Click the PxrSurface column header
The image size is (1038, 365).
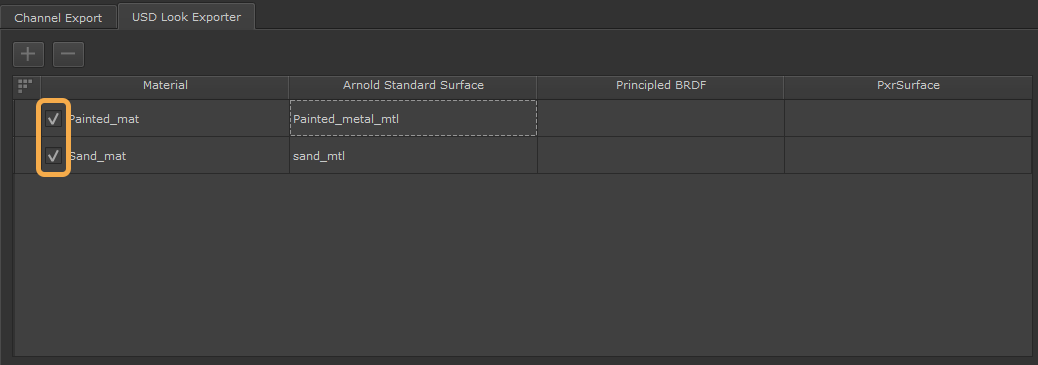point(908,85)
